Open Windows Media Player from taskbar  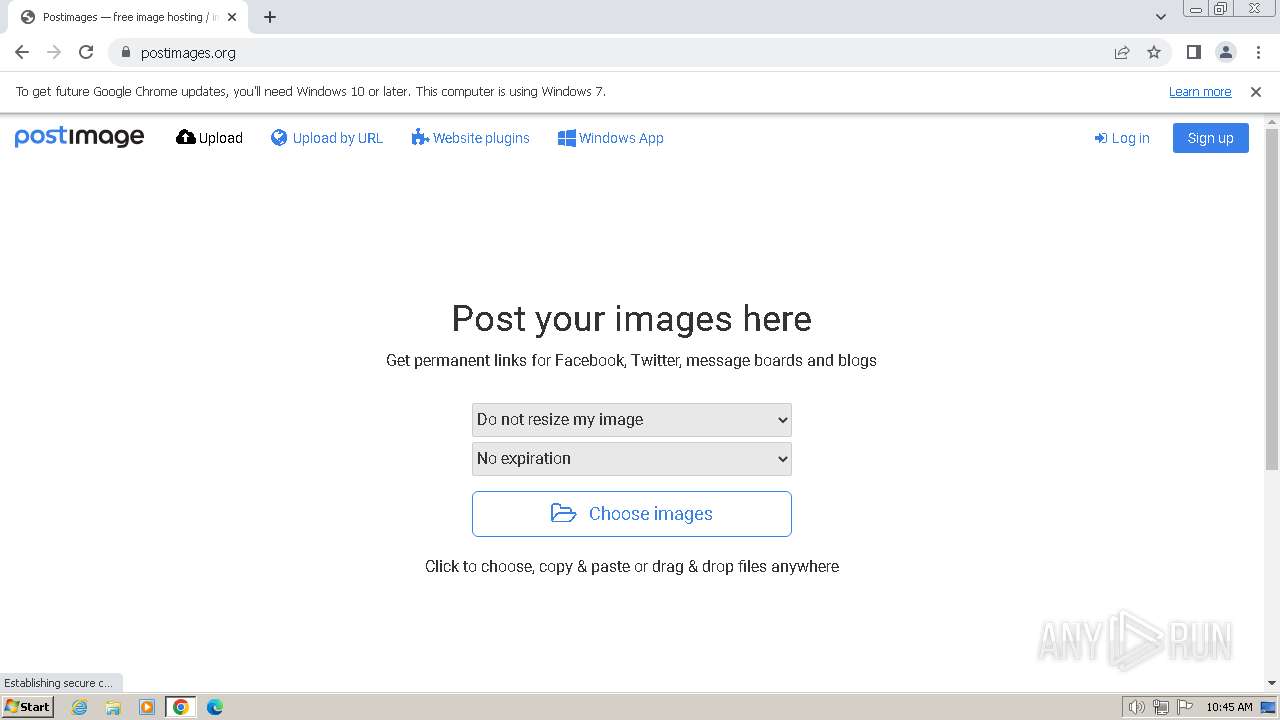tap(147, 707)
